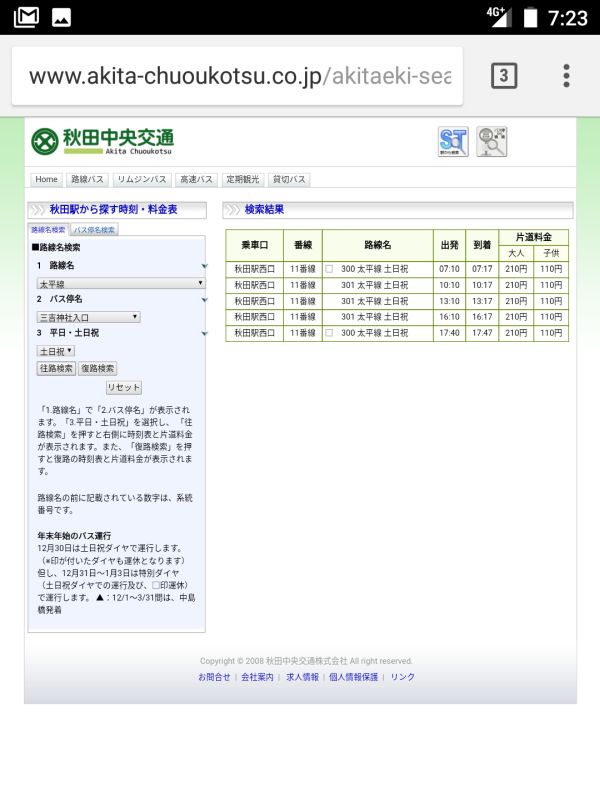Click the 求人情報 footer link
The image size is (600, 800).
[x=302, y=677]
